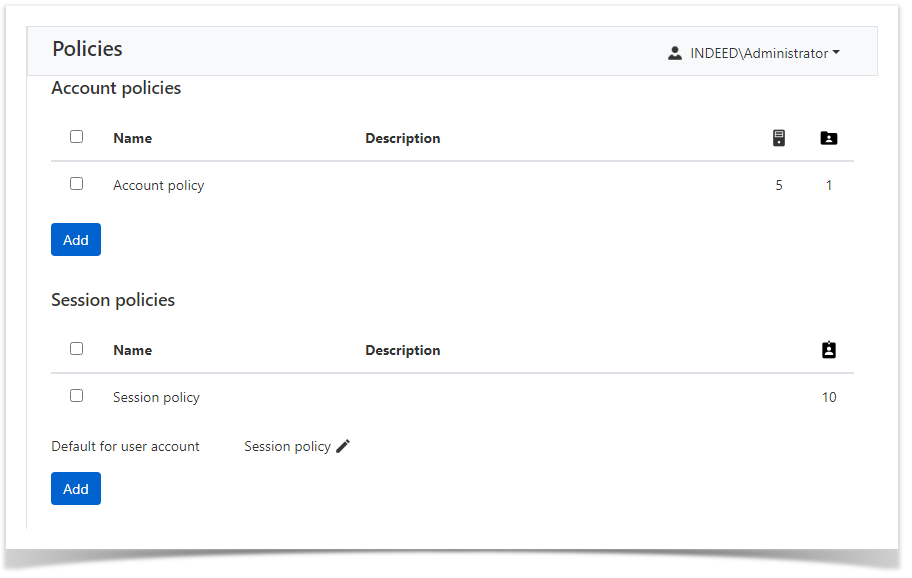Open the Account policy entry
The width and height of the screenshot is (912, 578).
point(158,185)
